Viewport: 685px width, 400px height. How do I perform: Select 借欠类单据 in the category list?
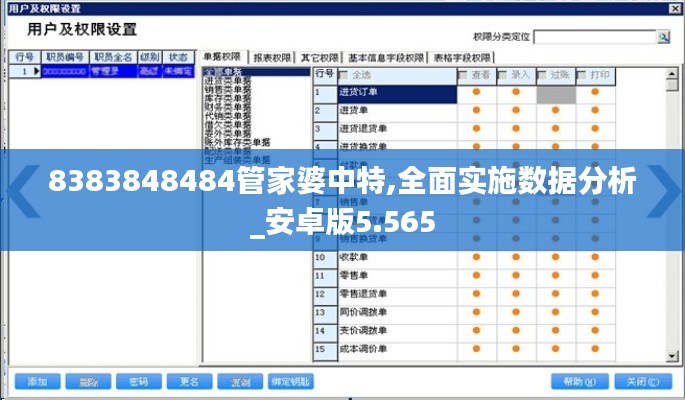[x=228, y=124]
